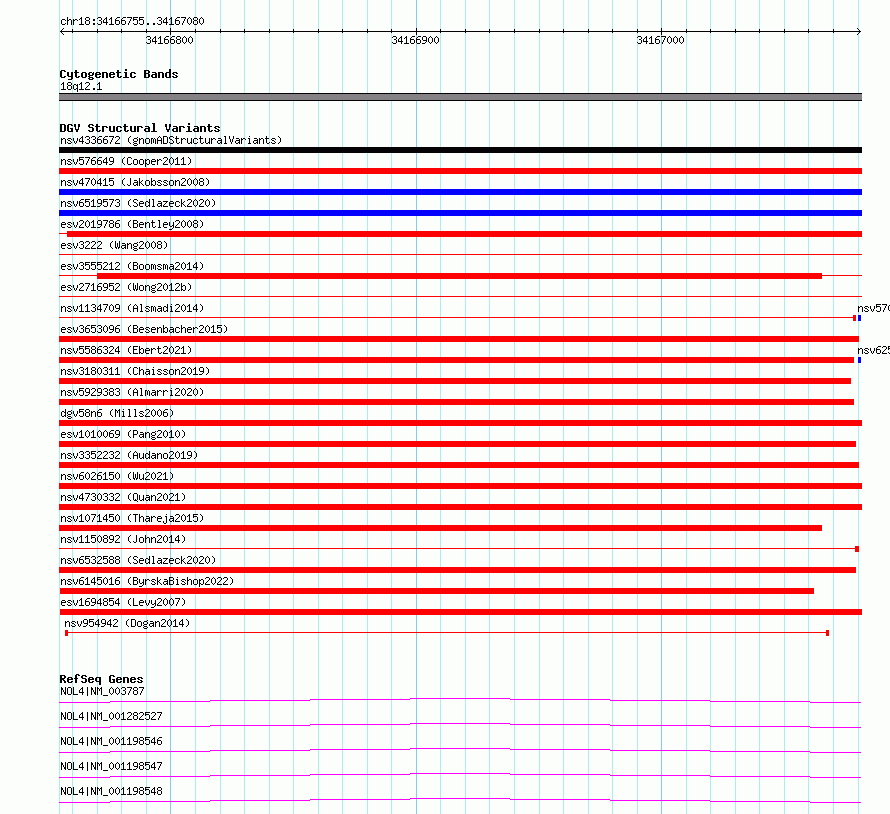This screenshot has height=814, width=890.
Task: Click esv3555212 (Boomsma2014) label
Action: 132,266
